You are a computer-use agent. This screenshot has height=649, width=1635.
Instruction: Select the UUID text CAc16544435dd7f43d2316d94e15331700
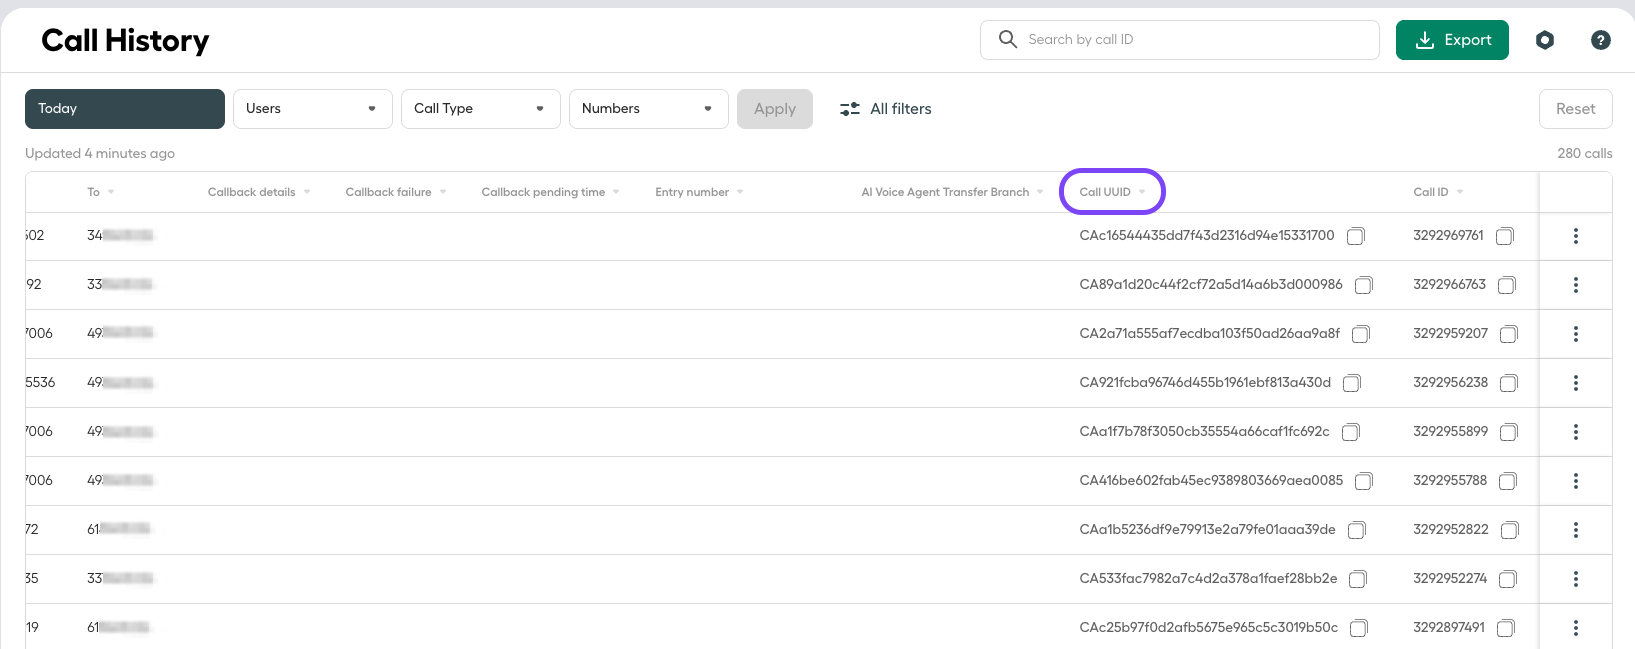tap(1207, 236)
